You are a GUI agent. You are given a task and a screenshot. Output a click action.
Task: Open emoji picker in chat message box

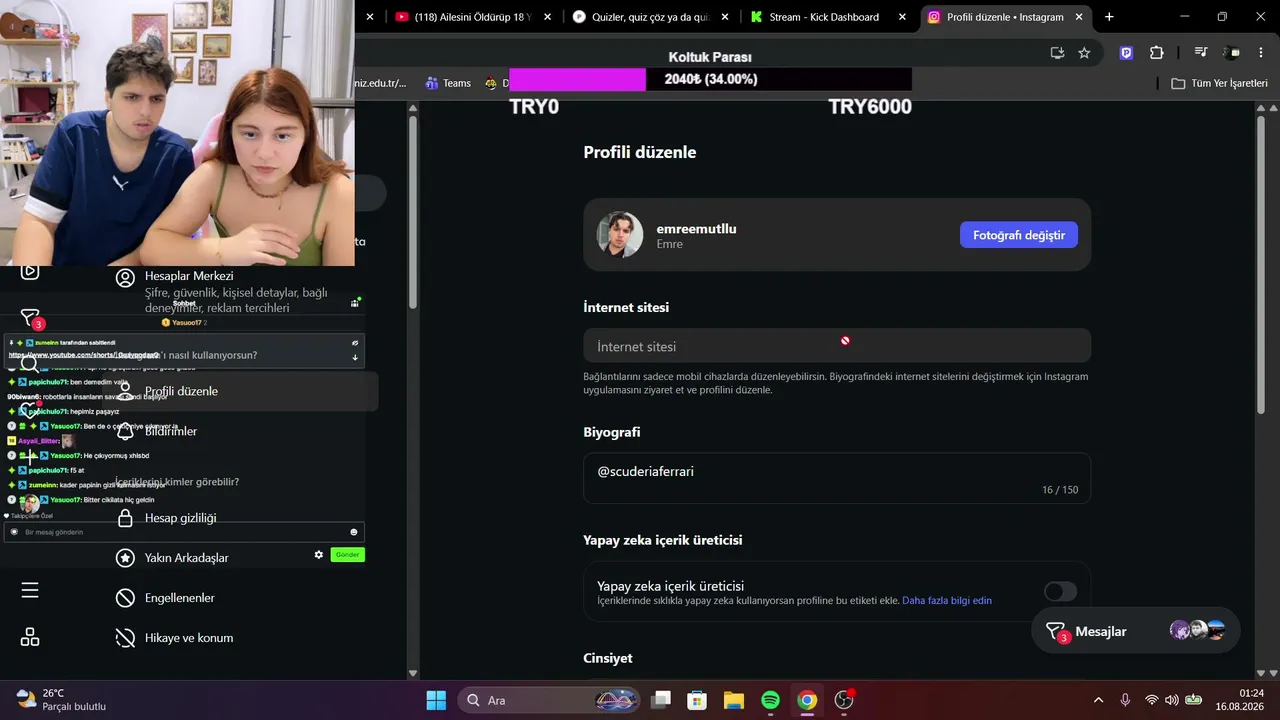tap(354, 532)
